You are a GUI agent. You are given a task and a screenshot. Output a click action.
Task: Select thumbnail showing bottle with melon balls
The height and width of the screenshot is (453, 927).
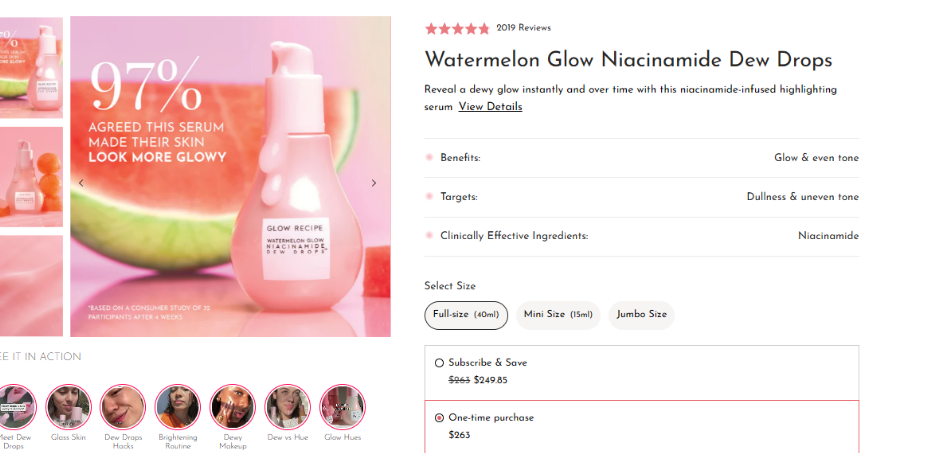tap(31, 177)
